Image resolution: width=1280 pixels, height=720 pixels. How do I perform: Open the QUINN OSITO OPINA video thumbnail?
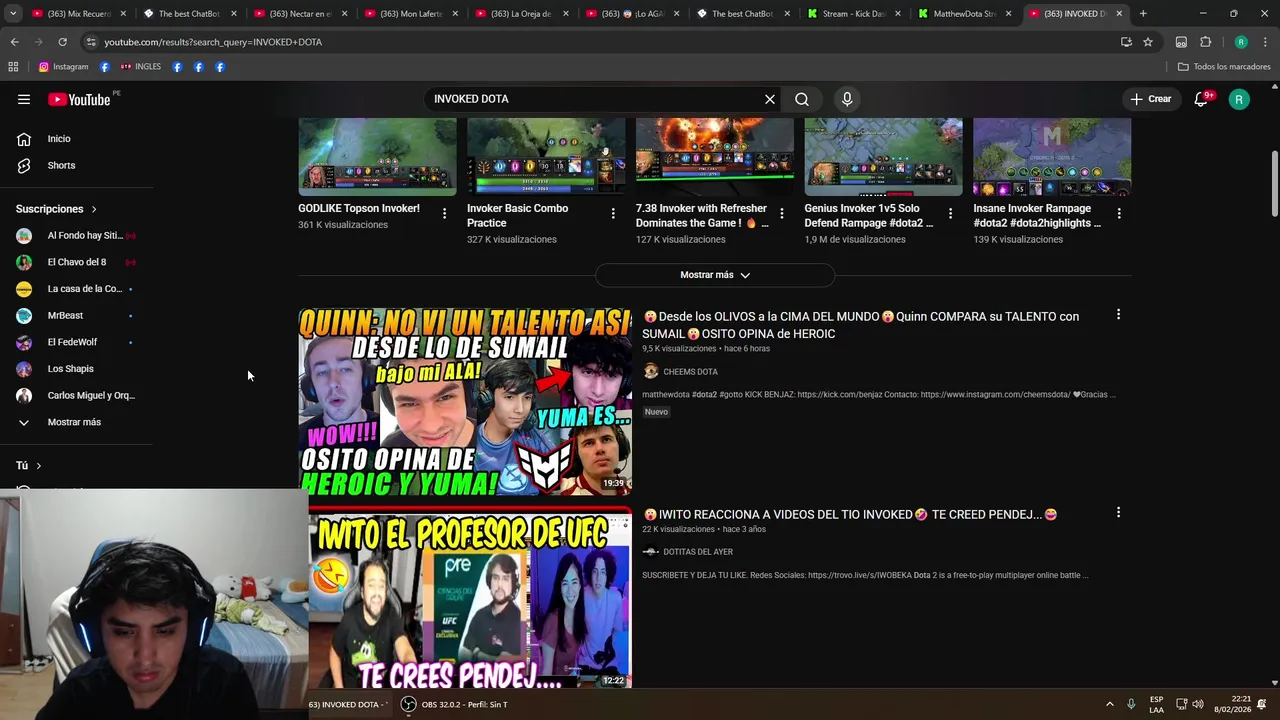click(x=465, y=401)
